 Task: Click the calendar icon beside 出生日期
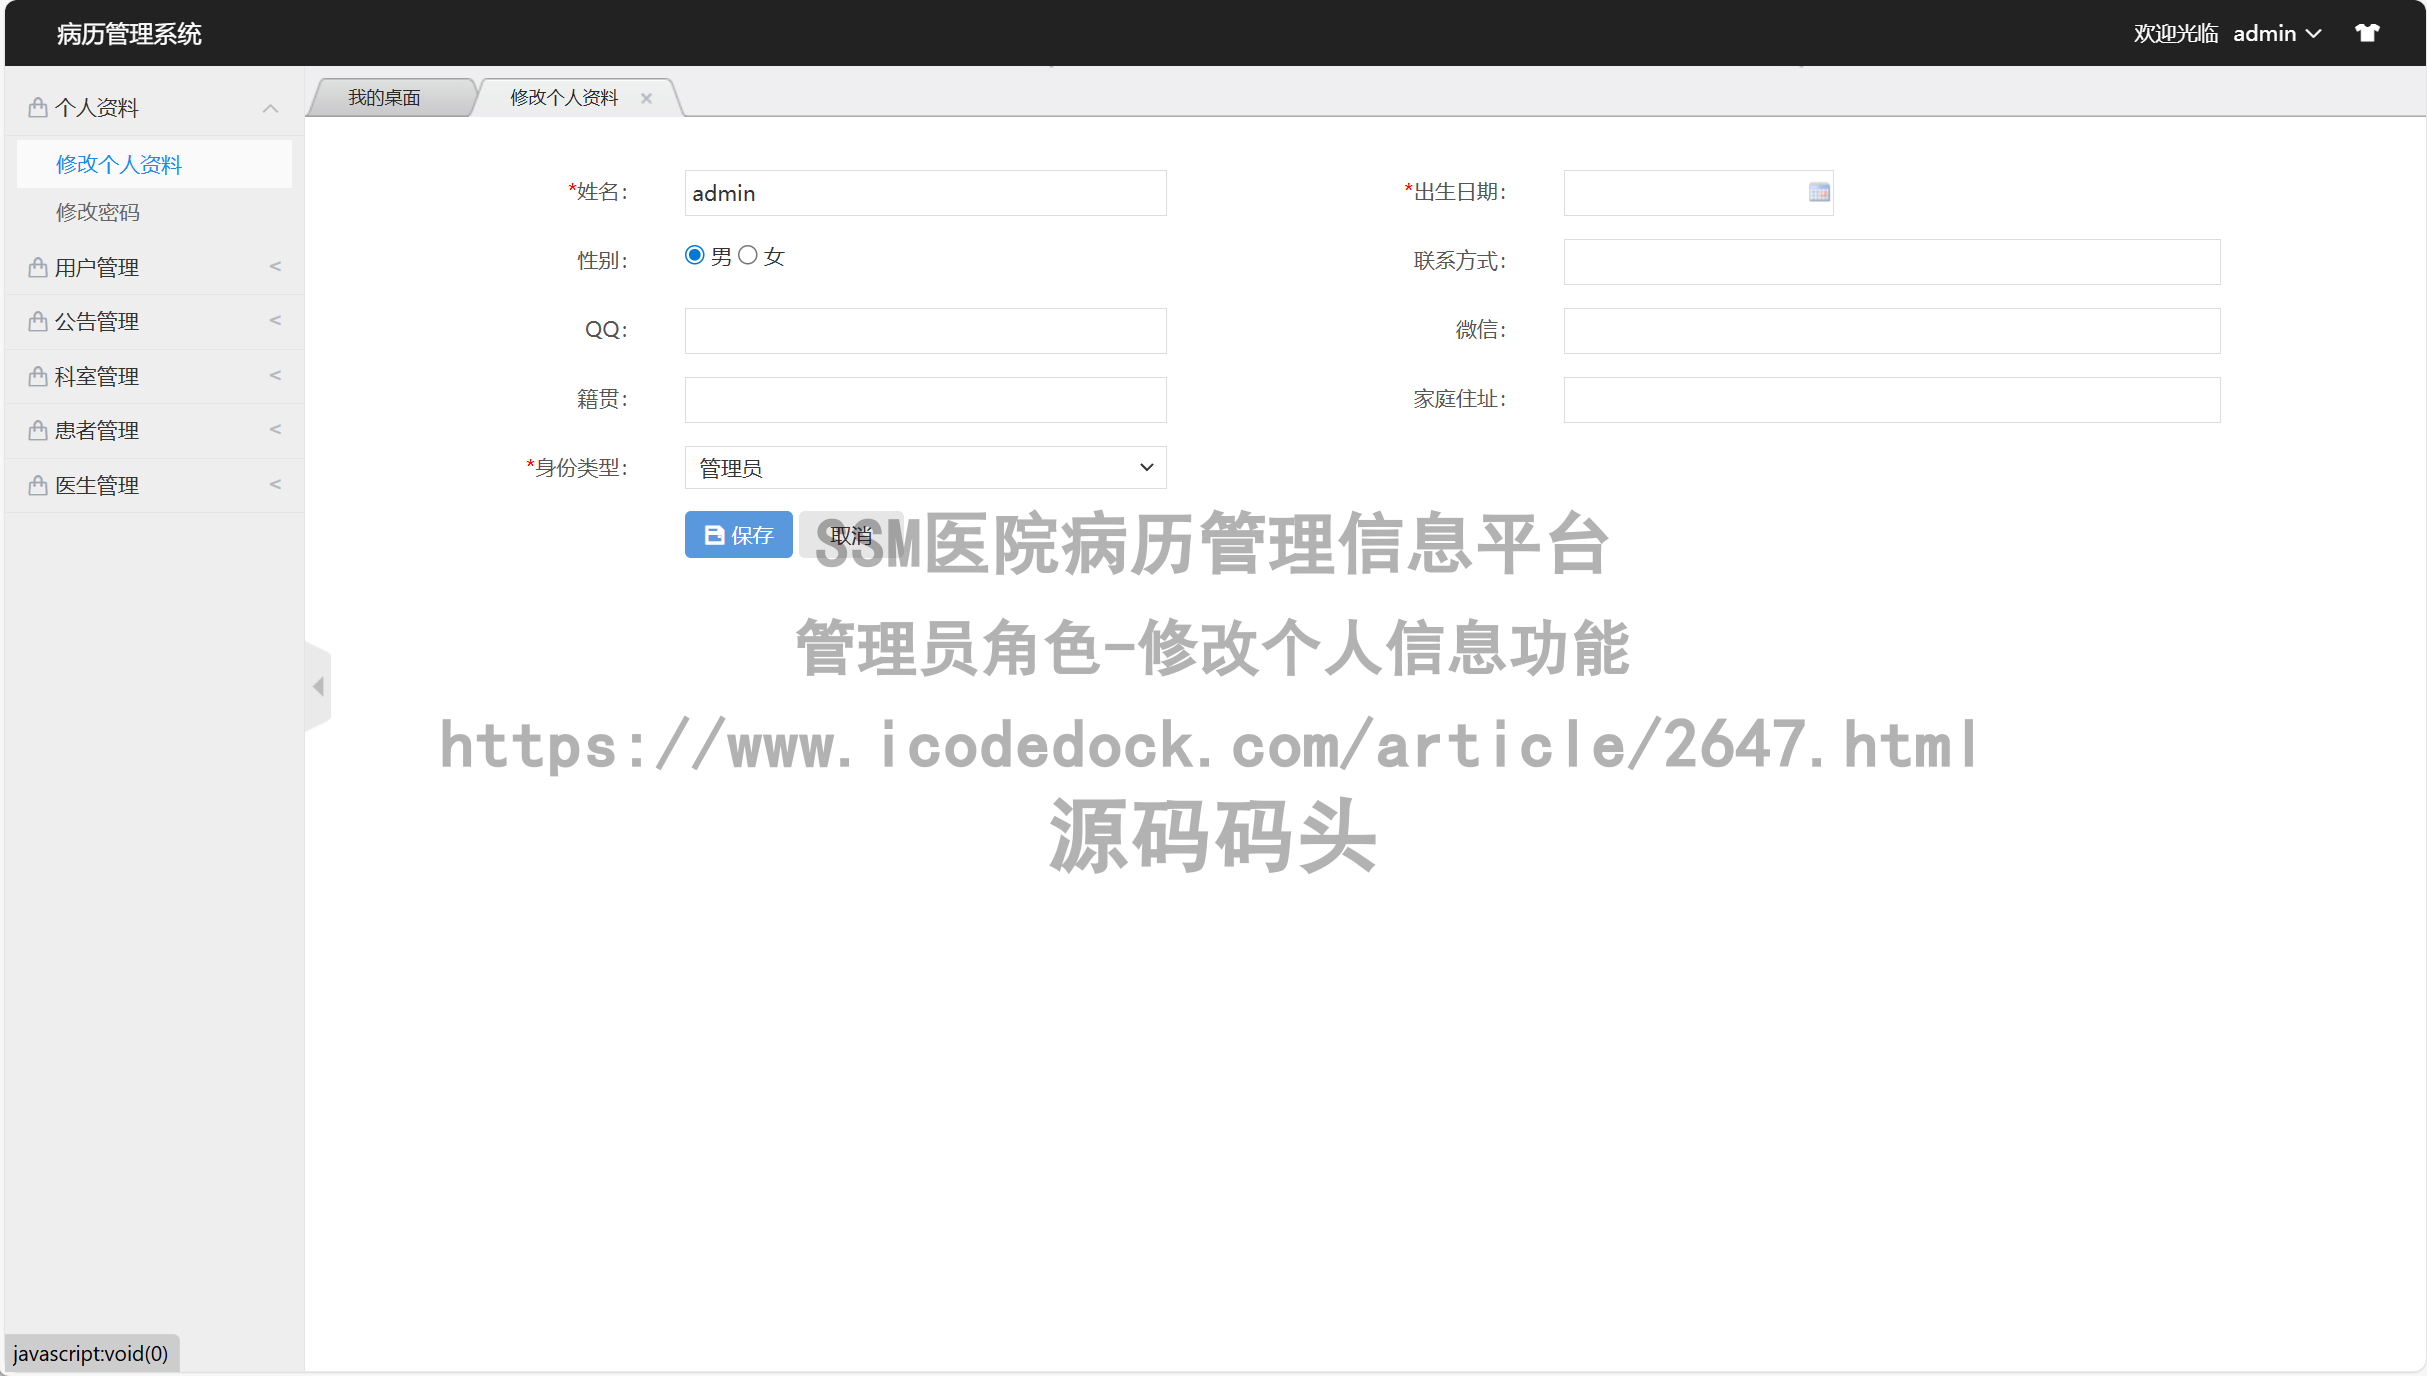pos(1818,192)
